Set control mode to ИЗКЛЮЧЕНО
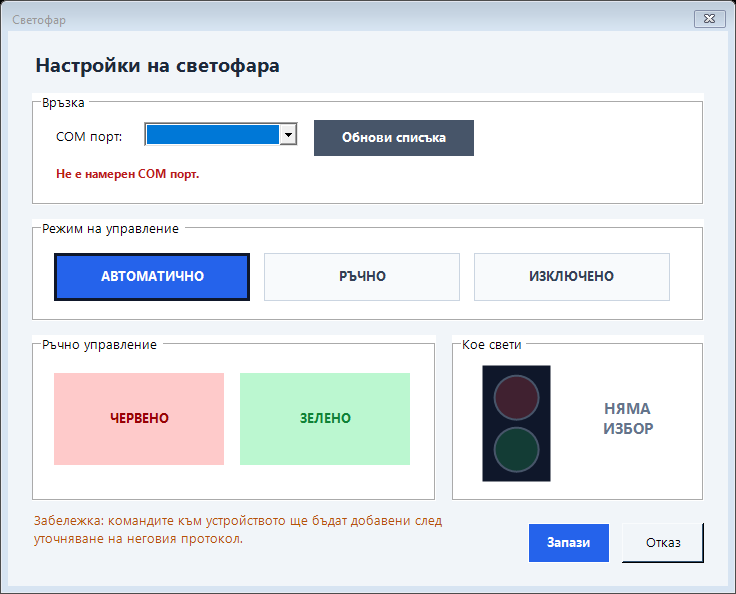The height and width of the screenshot is (594, 736). click(x=572, y=277)
